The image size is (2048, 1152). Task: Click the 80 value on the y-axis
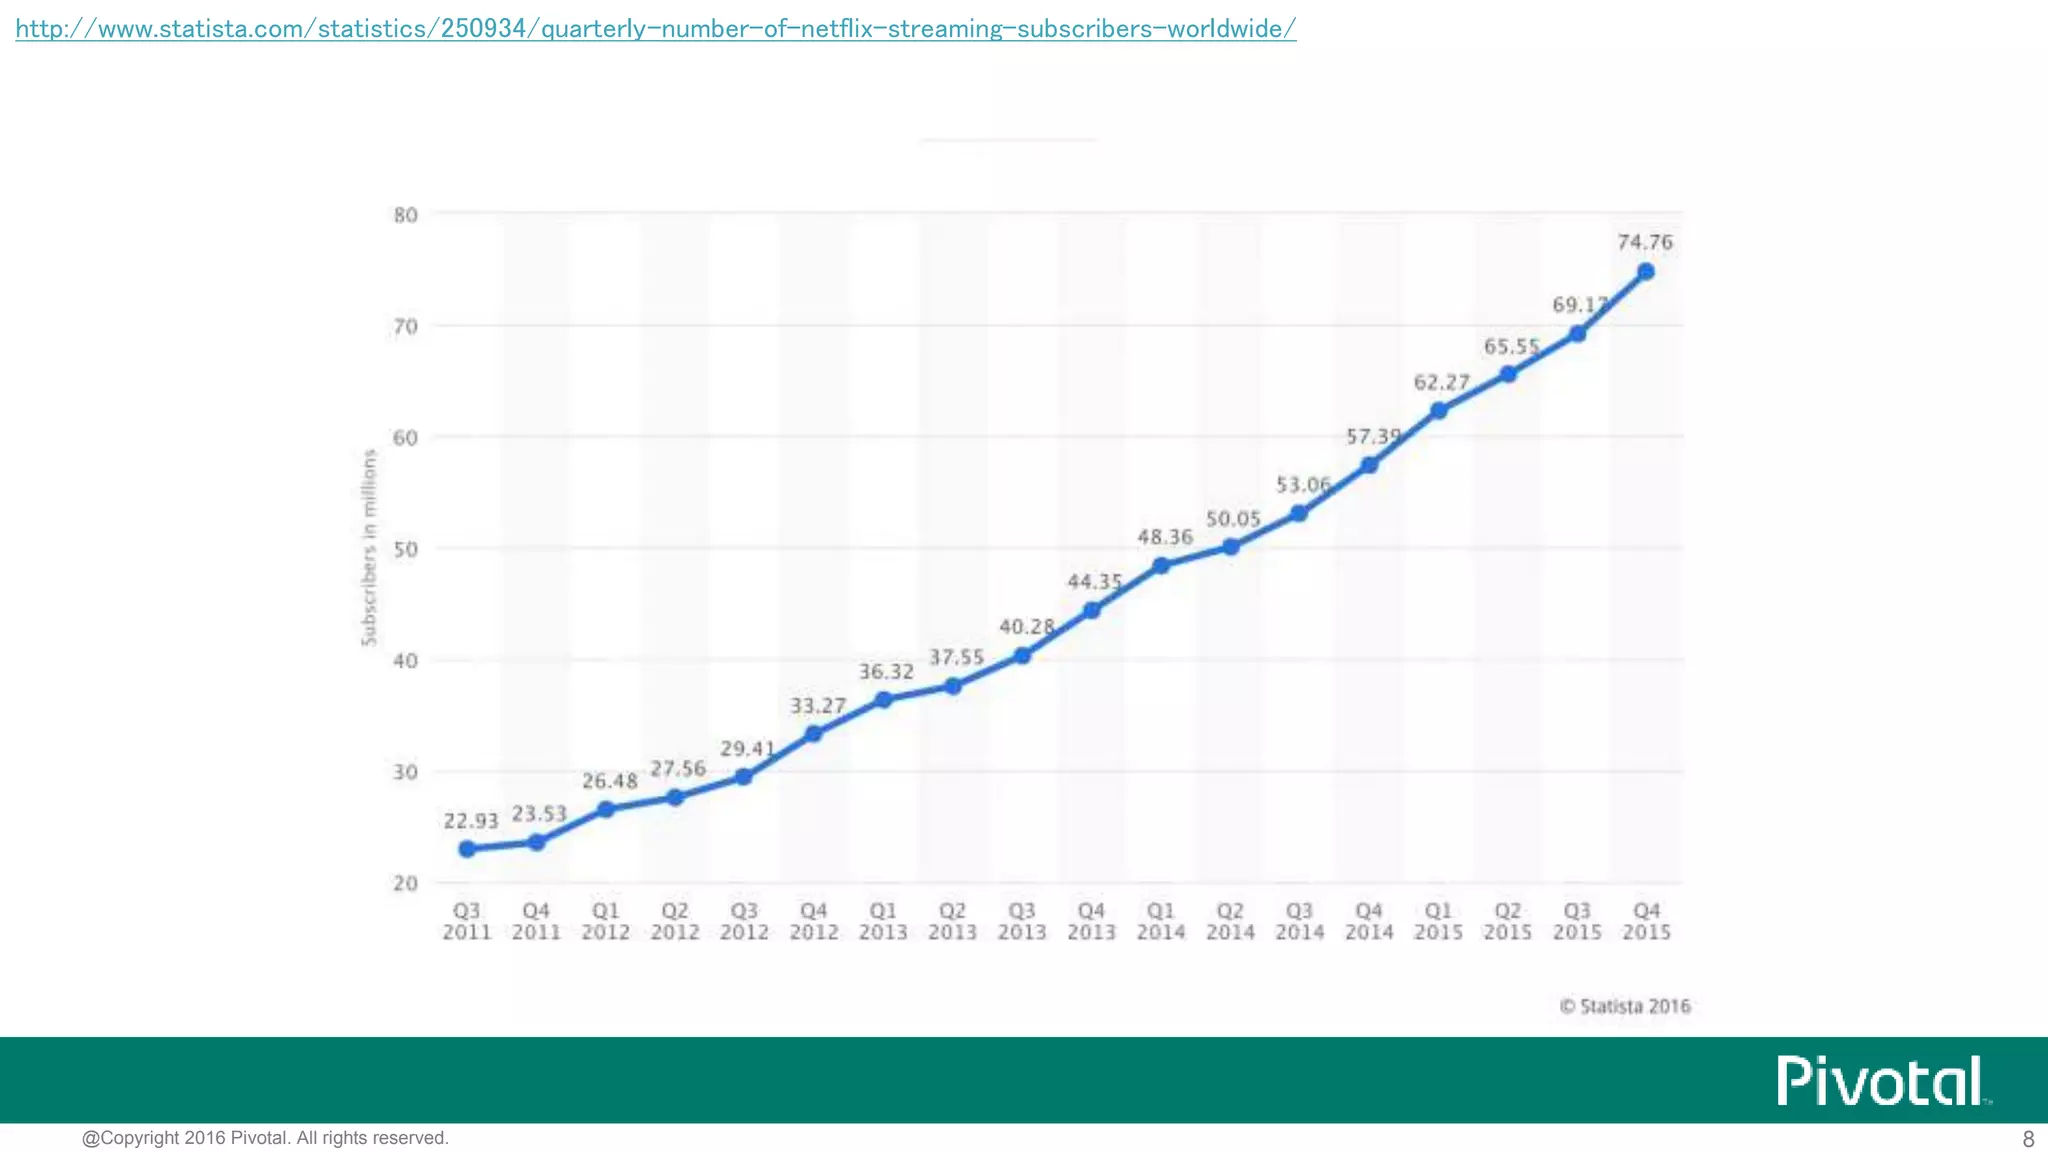click(405, 215)
